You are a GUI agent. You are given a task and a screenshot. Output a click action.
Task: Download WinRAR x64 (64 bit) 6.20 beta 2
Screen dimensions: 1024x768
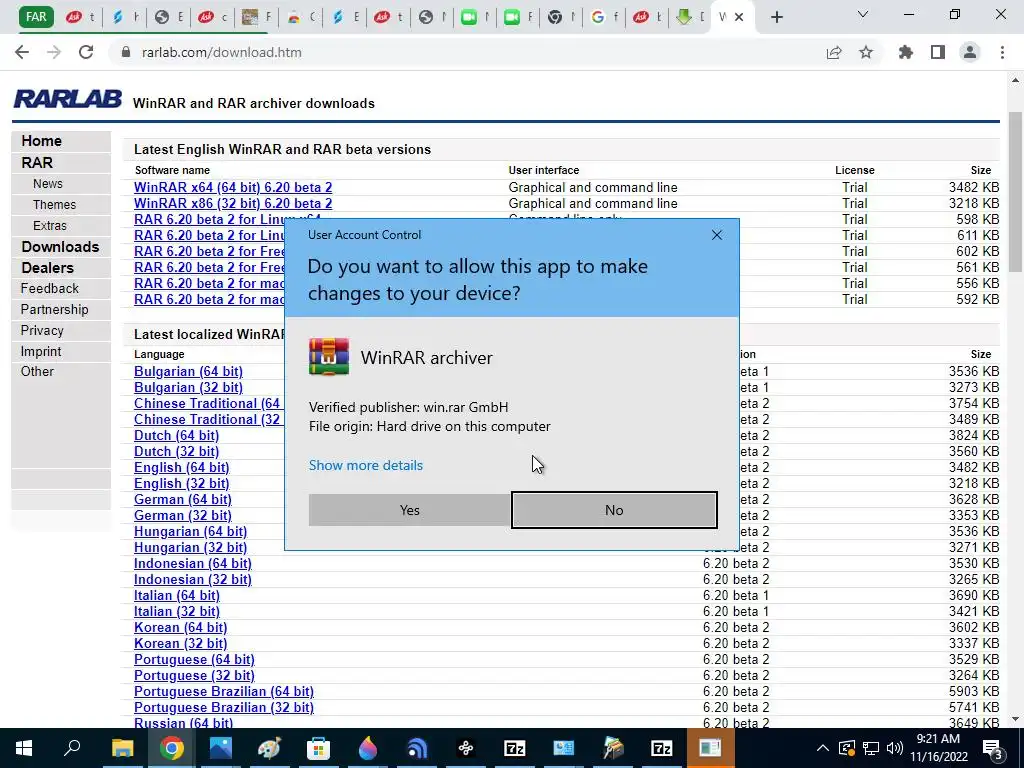[x=233, y=187]
